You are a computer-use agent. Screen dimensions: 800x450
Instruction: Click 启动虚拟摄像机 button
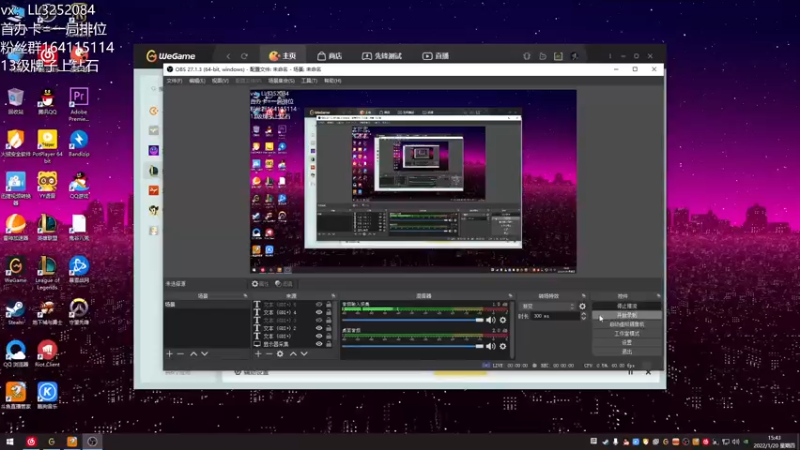(x=627, y=324)
